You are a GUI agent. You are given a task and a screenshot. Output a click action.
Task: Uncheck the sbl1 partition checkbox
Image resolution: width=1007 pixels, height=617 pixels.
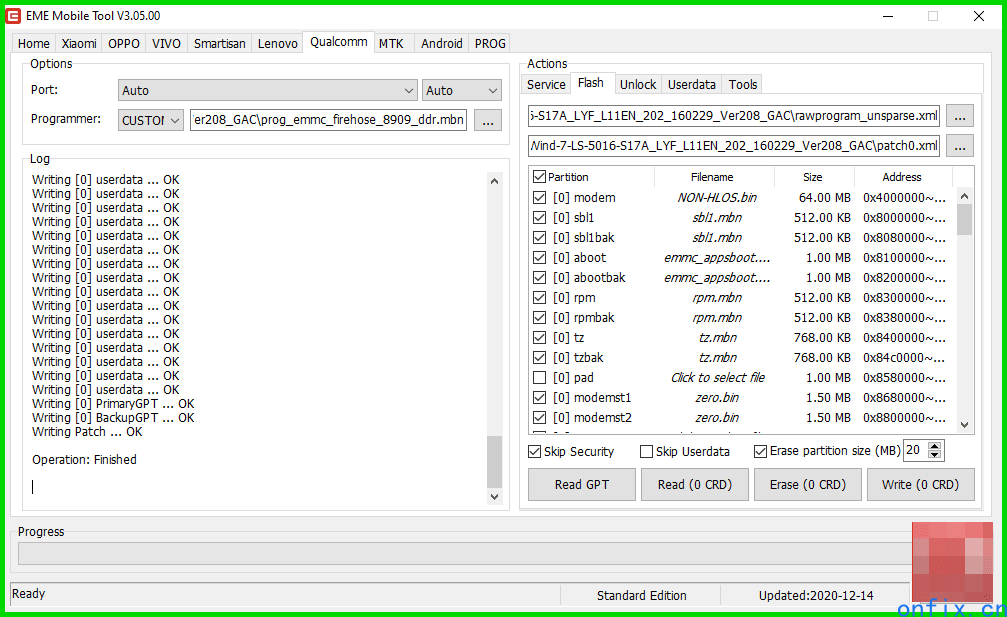539,218
